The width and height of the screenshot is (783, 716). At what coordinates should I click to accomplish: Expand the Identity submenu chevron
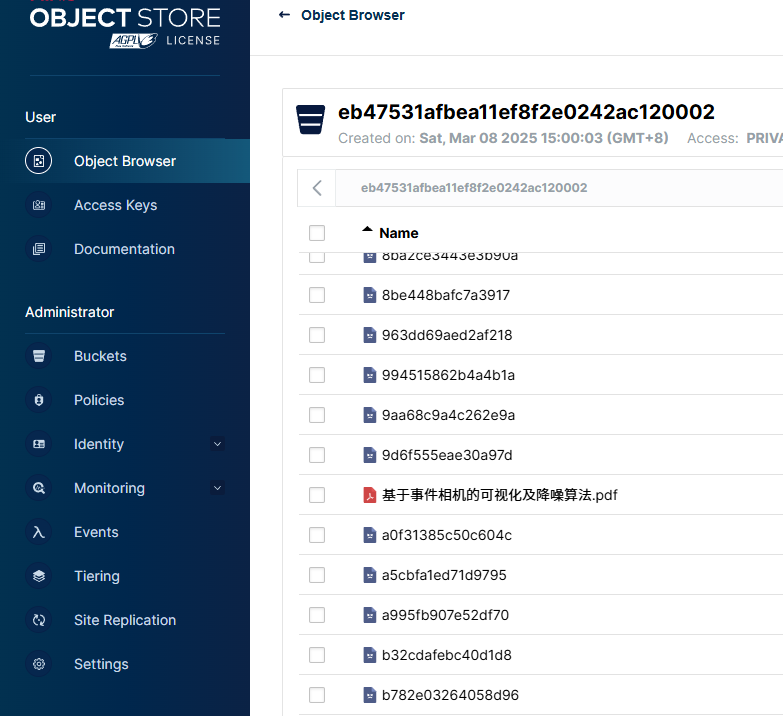tap(217, 444)
